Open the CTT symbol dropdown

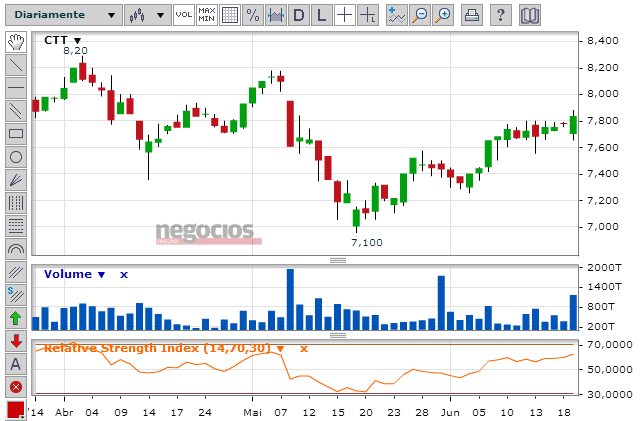pos(77,41)
